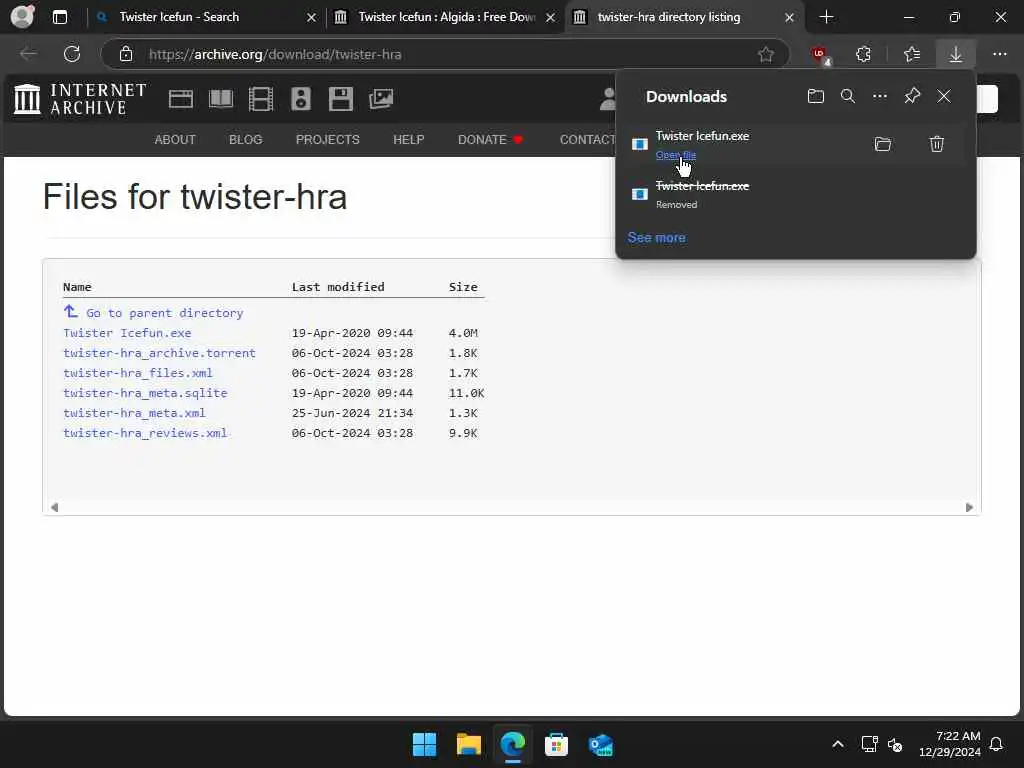Open Microsoft Store from taskbar
The height and width of the screenshot is (768, 1024).
point(556,744)
